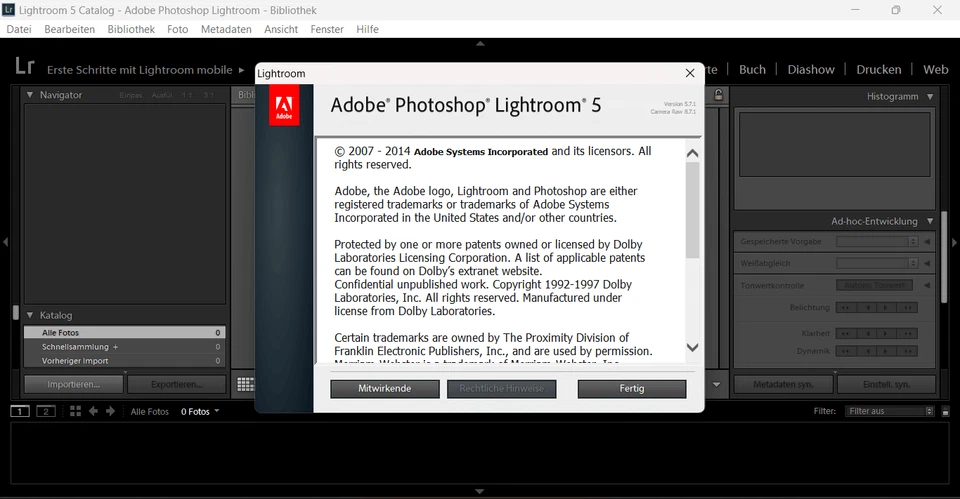Image resolution: width=960 pixels, height=499 pixels.
Task: Click the Metadaten syn. button
Action: tap(783, 385)
